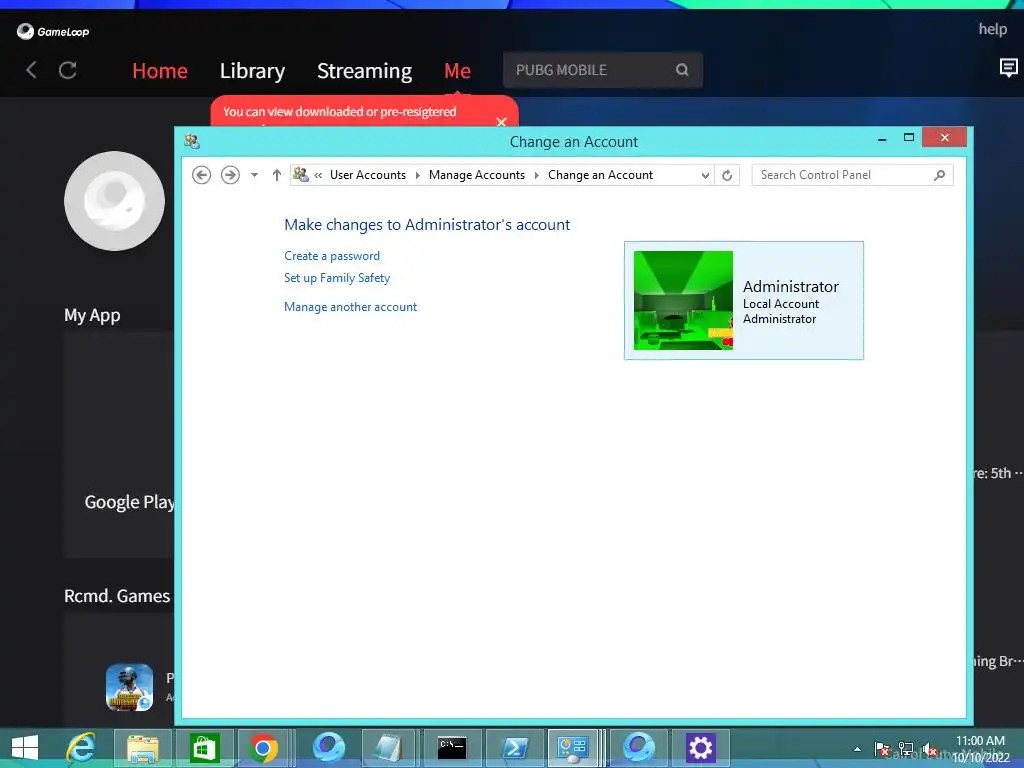The image size is (1024, 768).
Task: Expand the recent locations dropdown arrow
Action: point(255,175)
